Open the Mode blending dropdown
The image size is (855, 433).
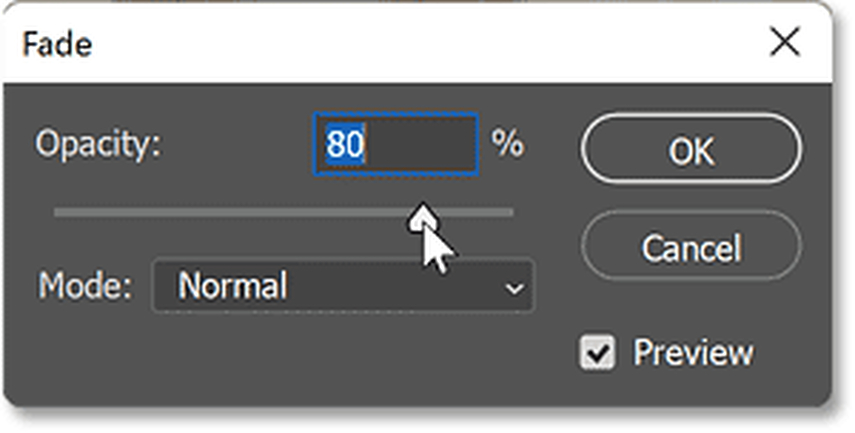pos(343,287)
